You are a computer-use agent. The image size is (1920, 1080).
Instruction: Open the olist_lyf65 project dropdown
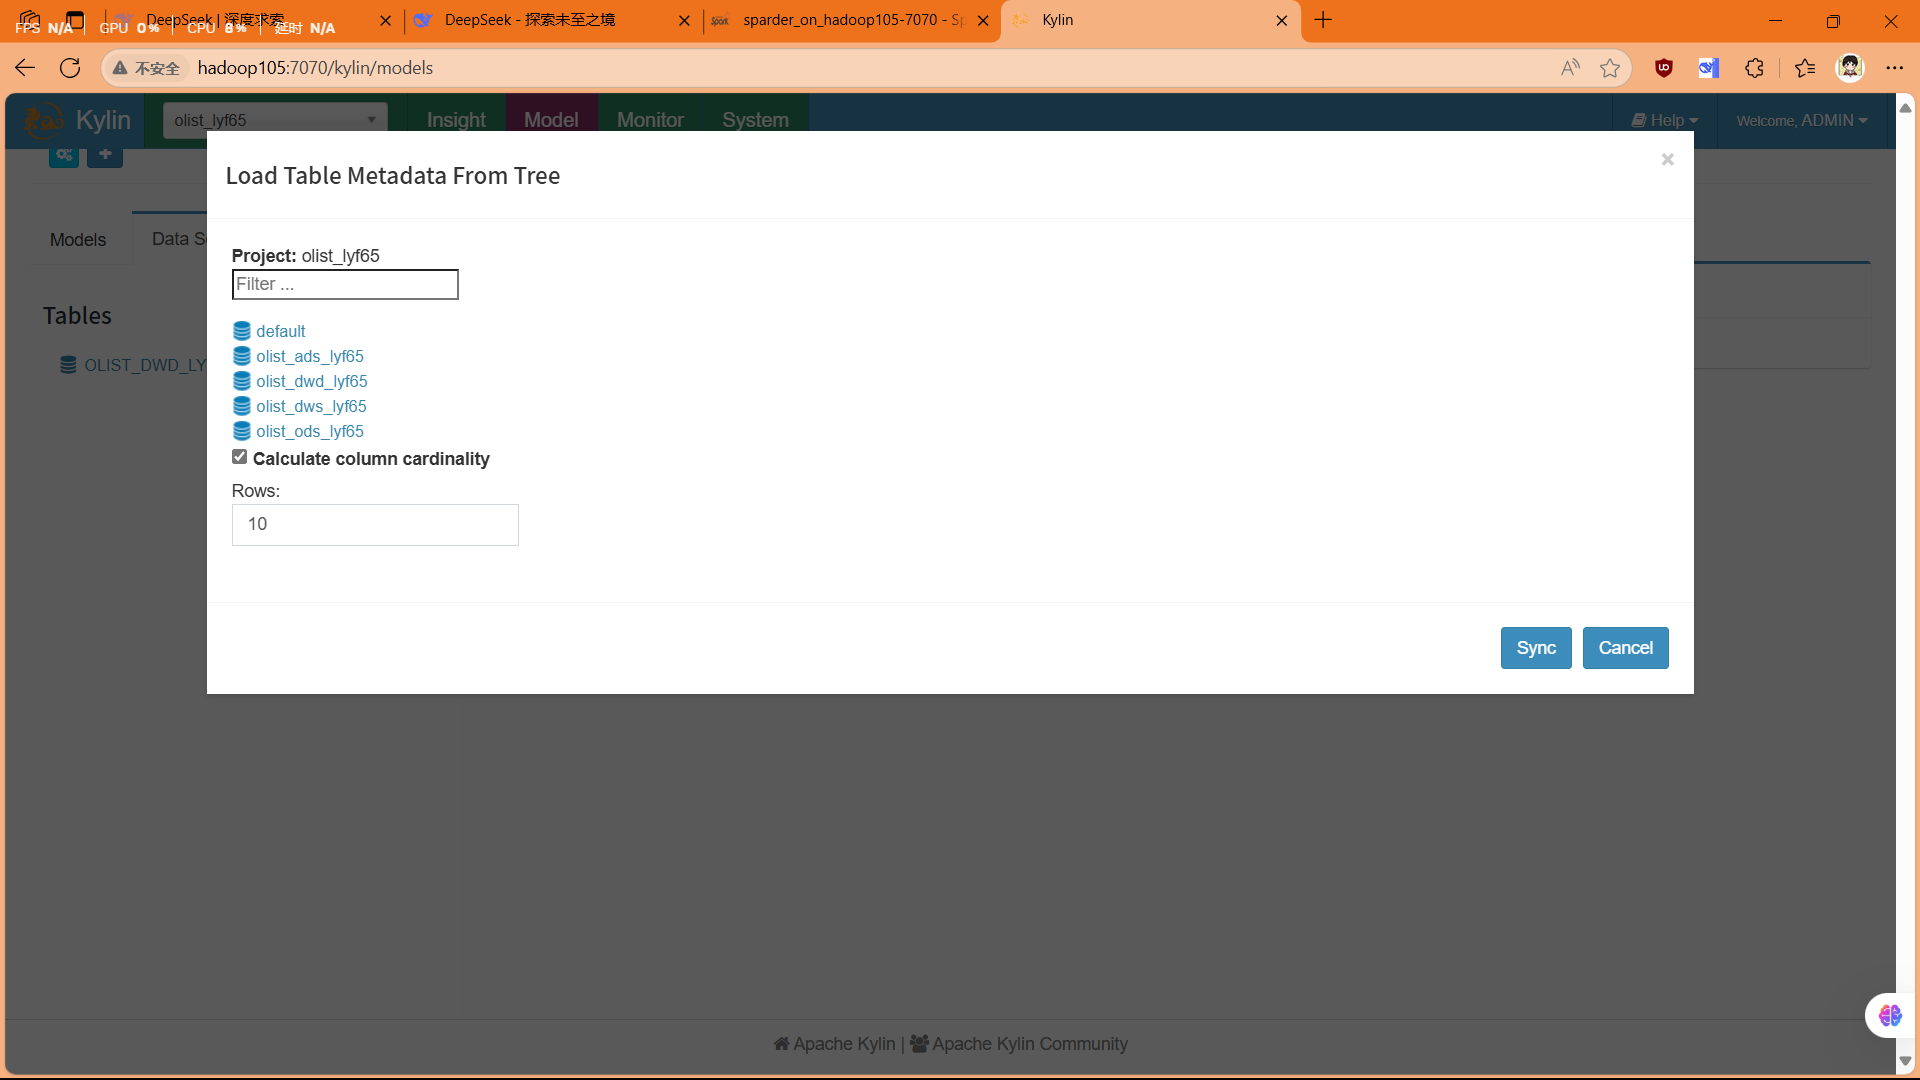(275, 120)
